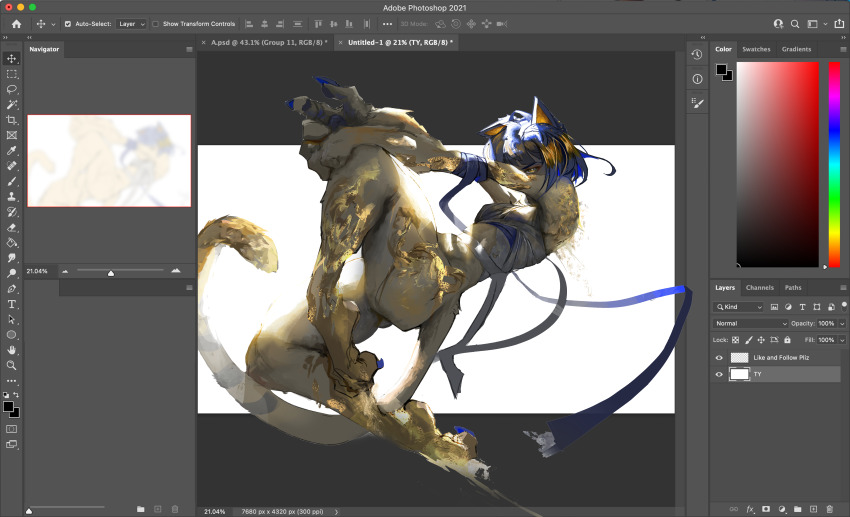Hide the 'Like and Follow Pliz' layer

pyautogui.click(x=719, y=357)
